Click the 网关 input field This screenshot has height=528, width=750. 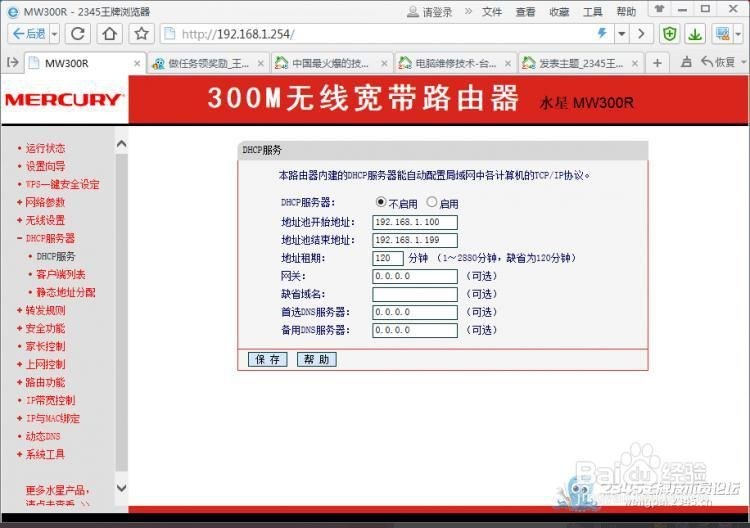coord(415,276)
